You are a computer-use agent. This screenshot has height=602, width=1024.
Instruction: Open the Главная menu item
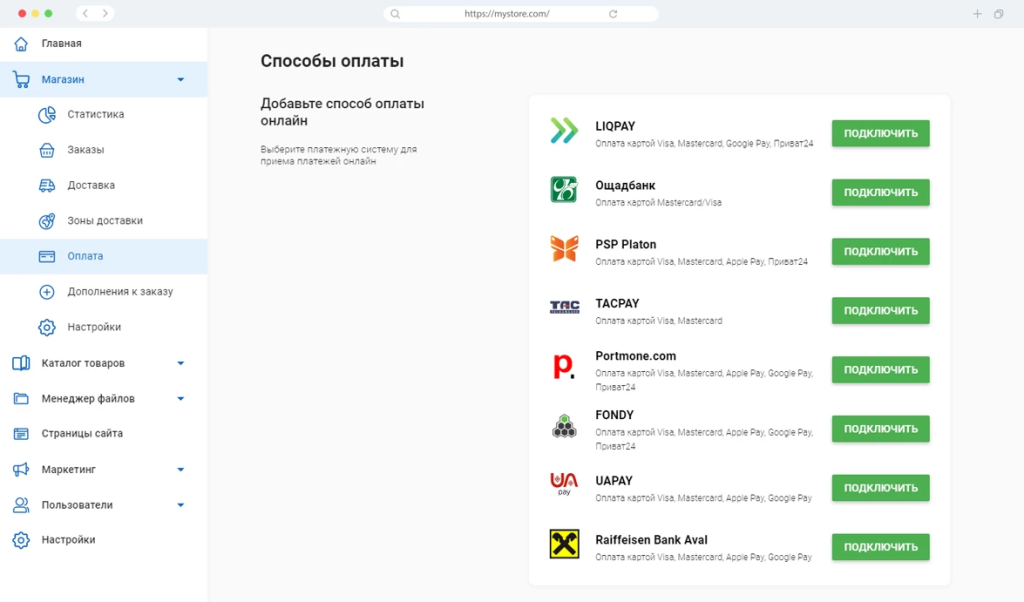click(61, 44)
